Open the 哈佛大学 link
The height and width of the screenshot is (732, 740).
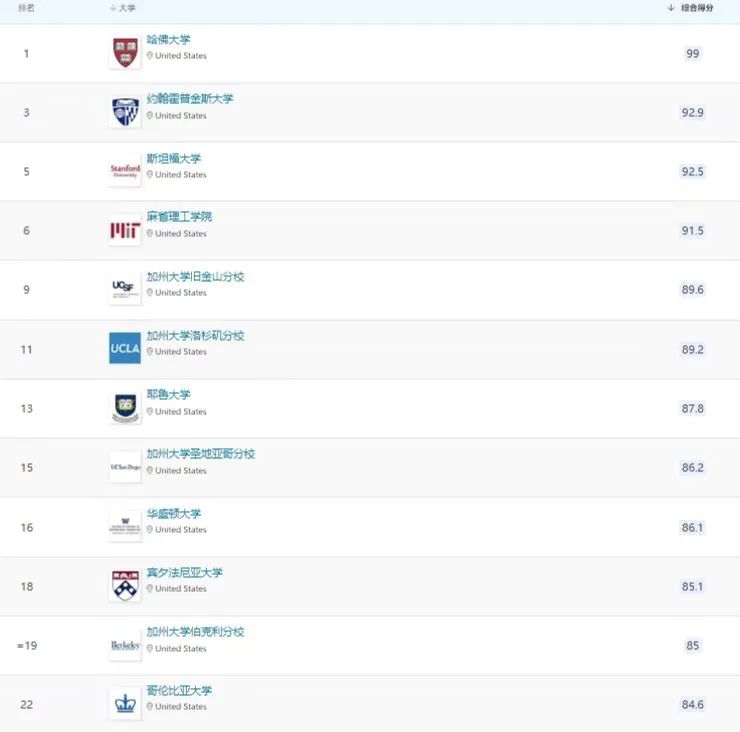(x=168, y=40)
